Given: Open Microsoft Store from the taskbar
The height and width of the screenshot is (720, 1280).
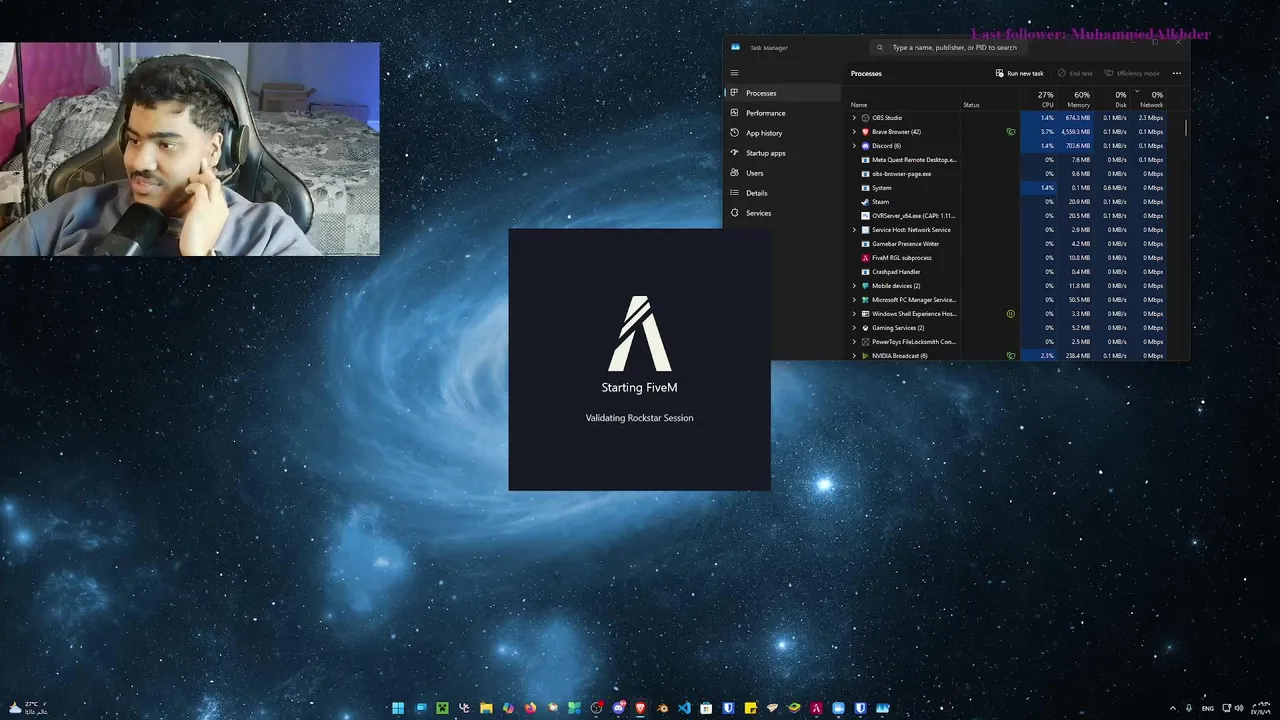Looking at the screenshot, I should coord(706,708).
